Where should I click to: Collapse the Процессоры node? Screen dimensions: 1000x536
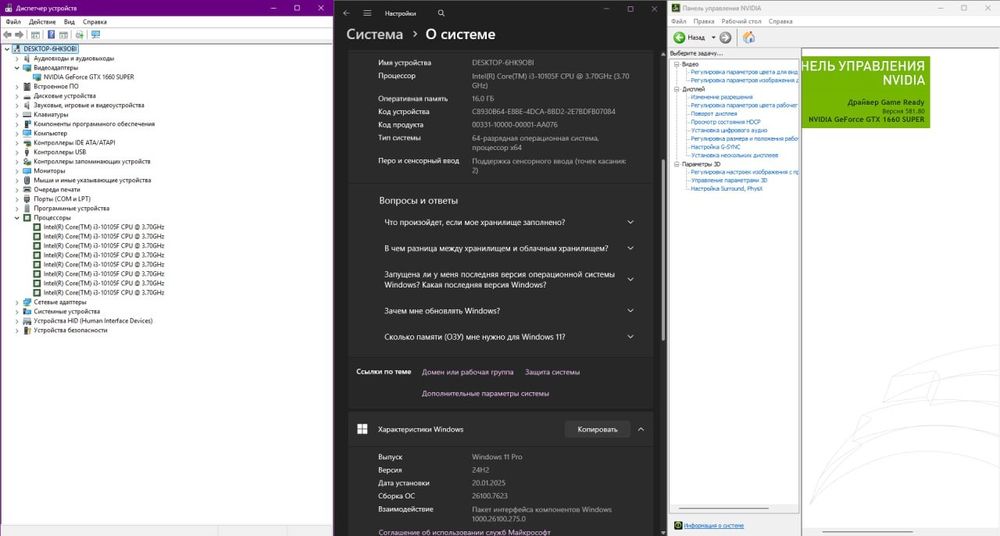pyautogui.click(x=17, y=218)
